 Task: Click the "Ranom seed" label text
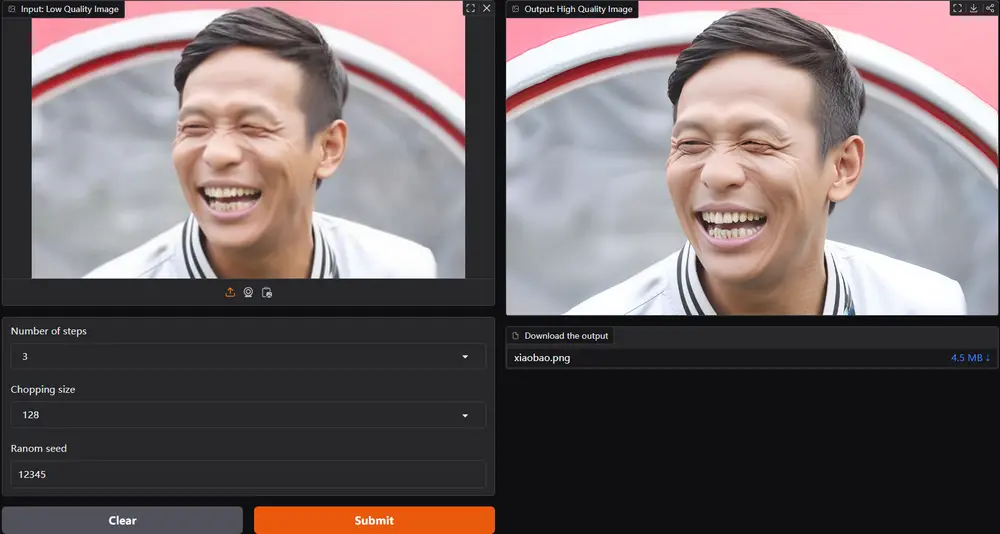pos(39,448)
